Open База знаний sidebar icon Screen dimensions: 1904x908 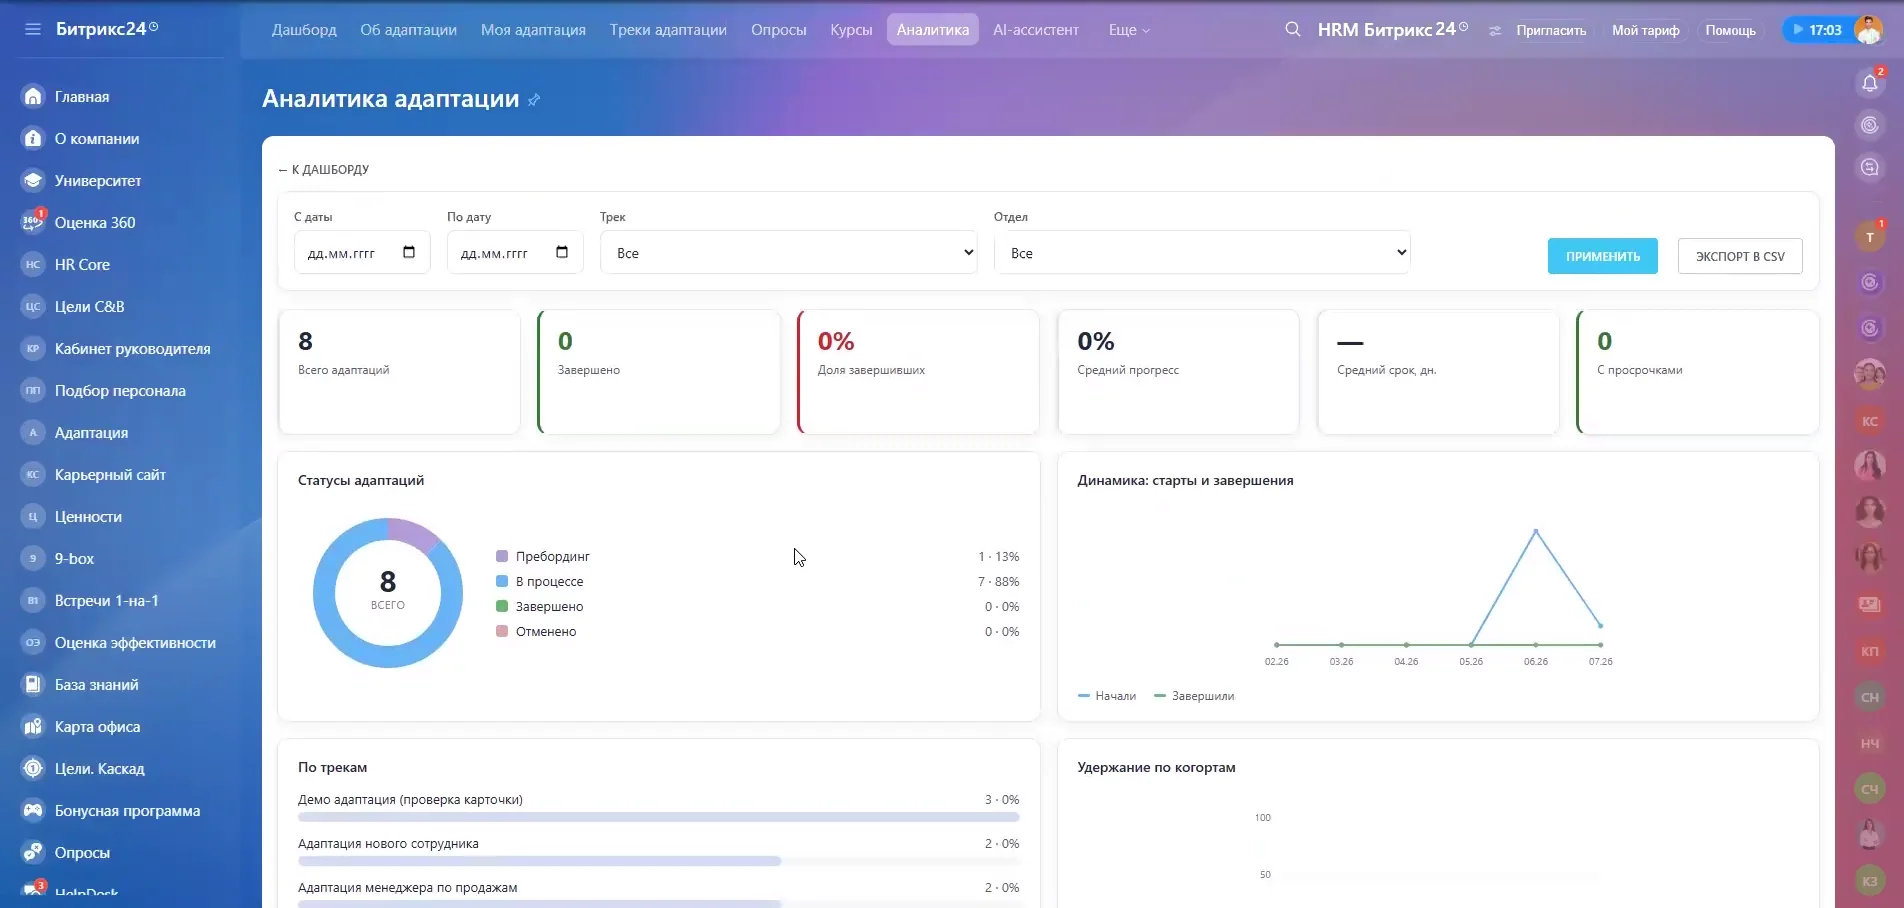point(33,684)
